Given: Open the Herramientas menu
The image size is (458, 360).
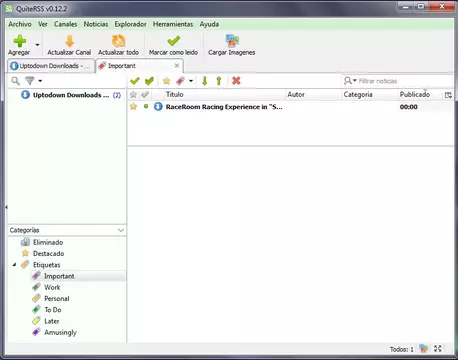Looking at the screenshot, I should coord(173,24).
